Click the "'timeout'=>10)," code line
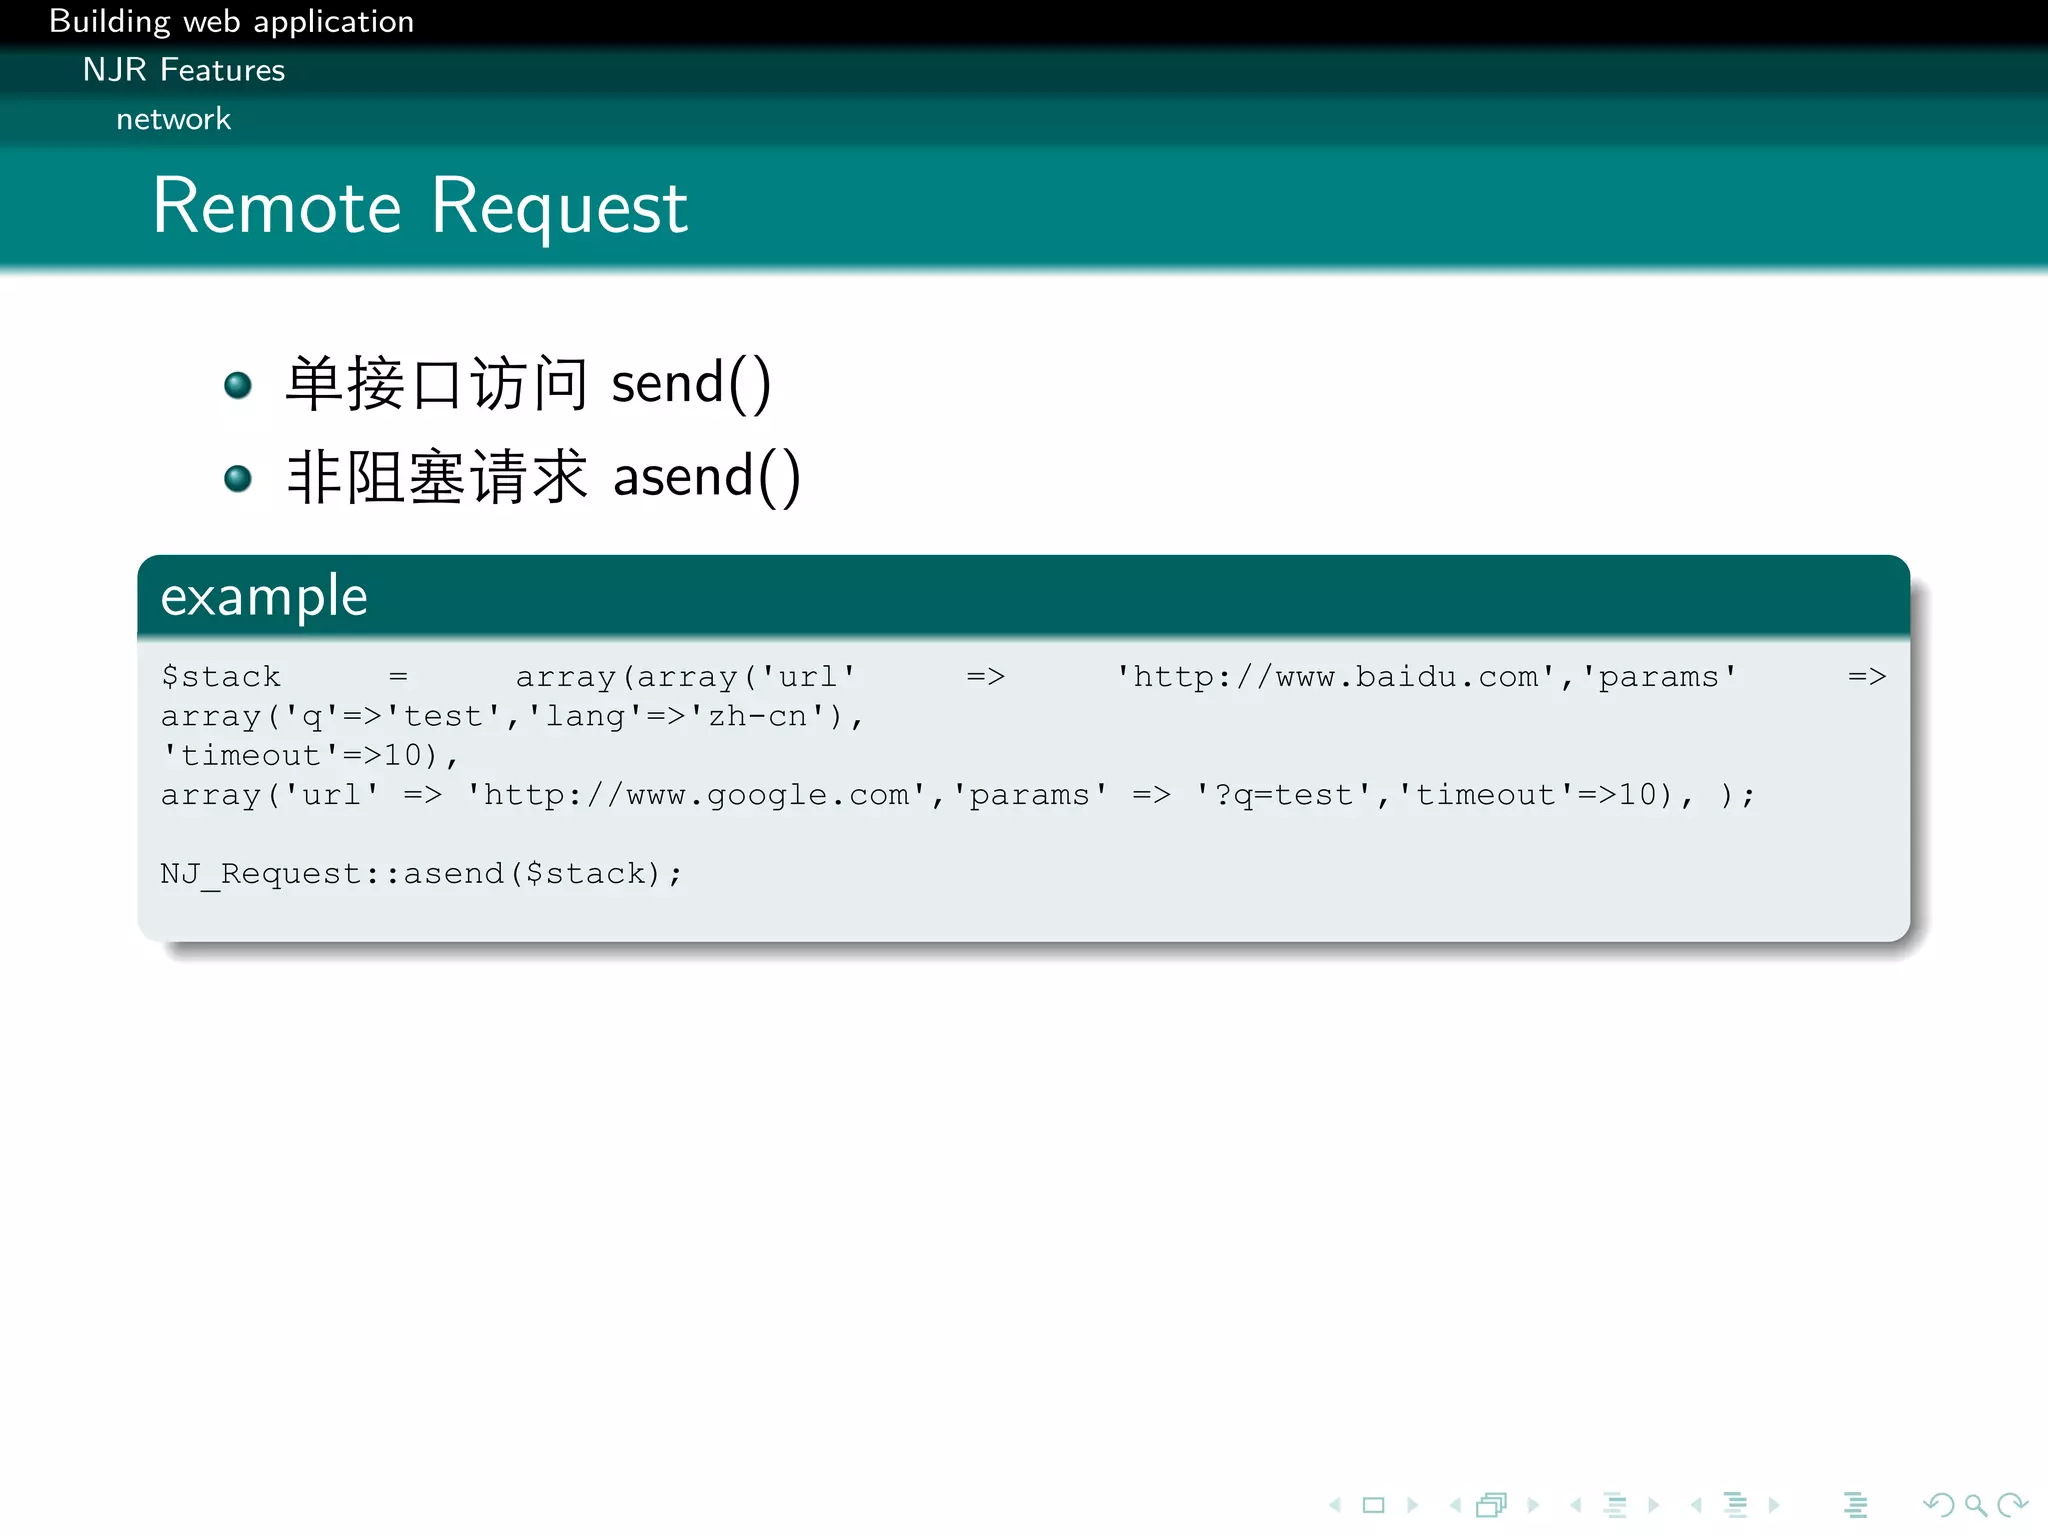Image resolution: width=2048 pixels, height=1536 pixels. pos(310,756)
